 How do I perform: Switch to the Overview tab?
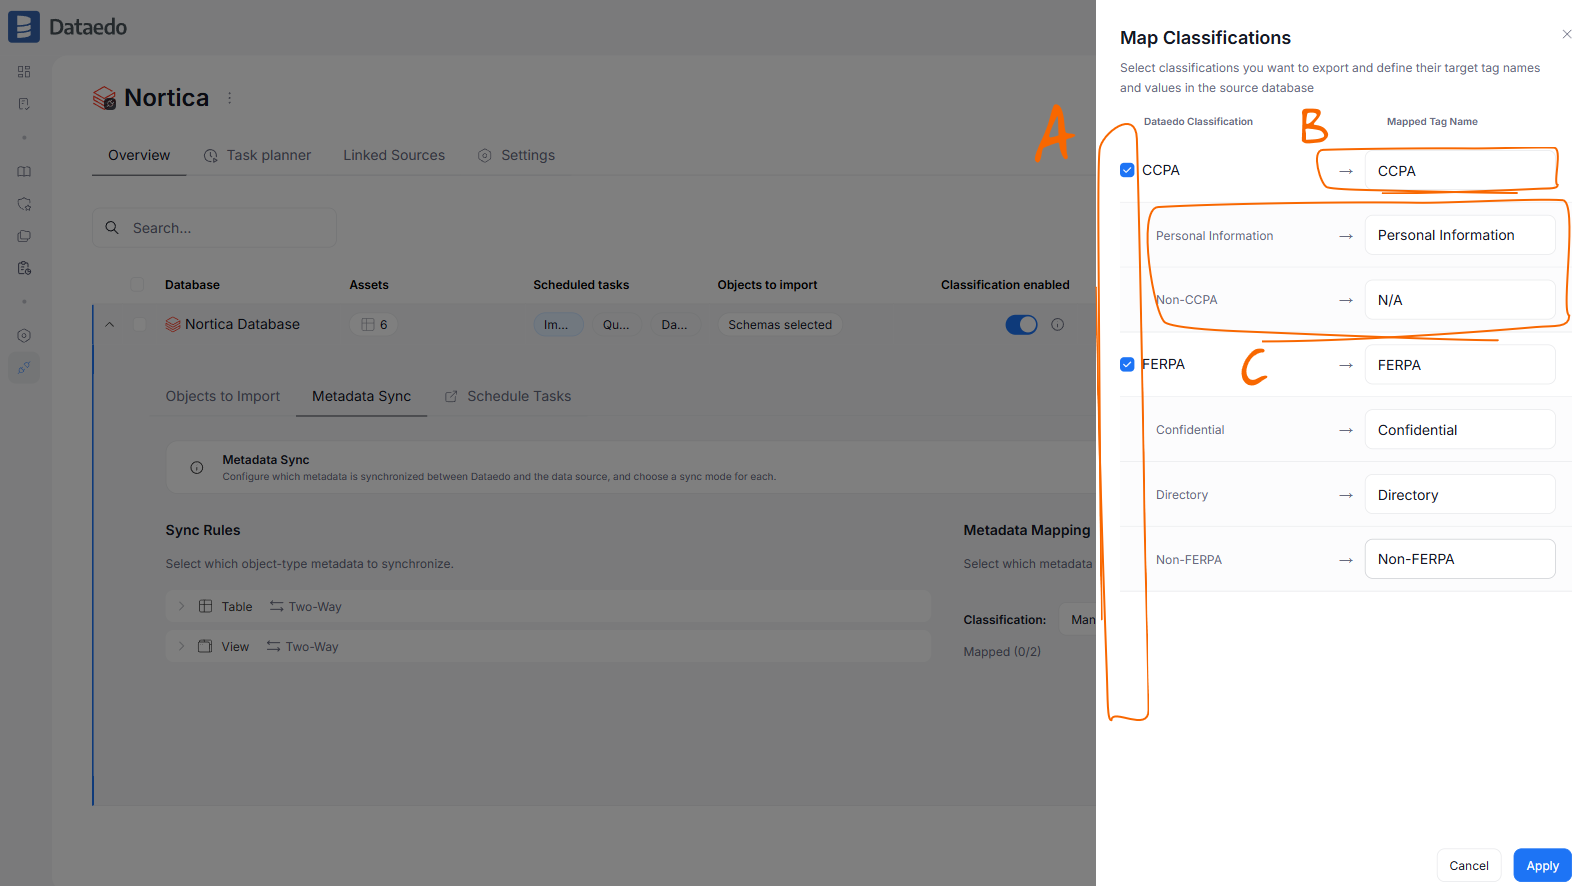[x=139, y=155]
